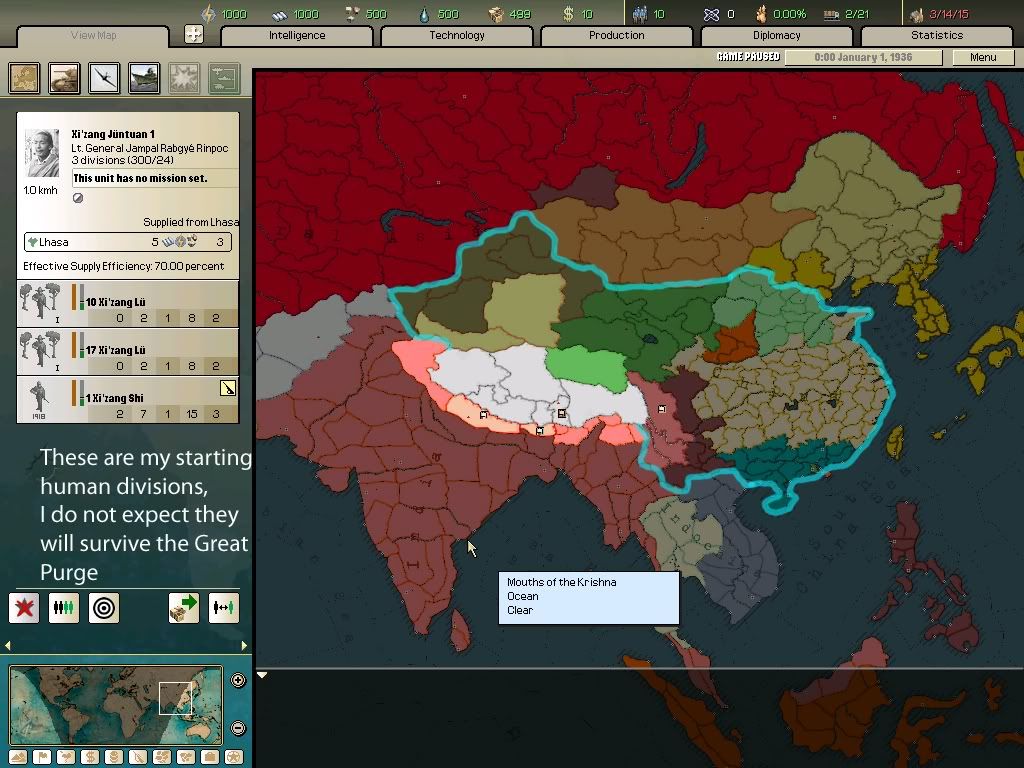Collapse the message log triangle below map

pos(262,675)
